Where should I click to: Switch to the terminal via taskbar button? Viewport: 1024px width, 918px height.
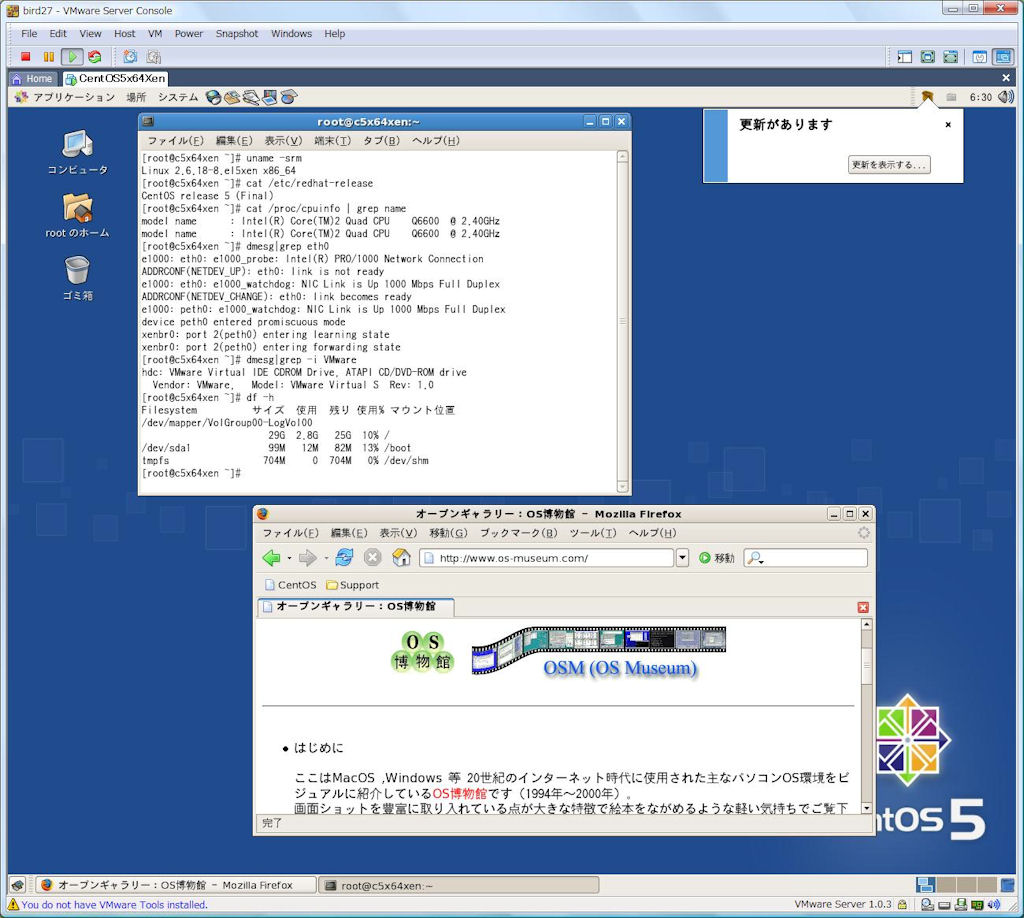click(x=458, y=885)
